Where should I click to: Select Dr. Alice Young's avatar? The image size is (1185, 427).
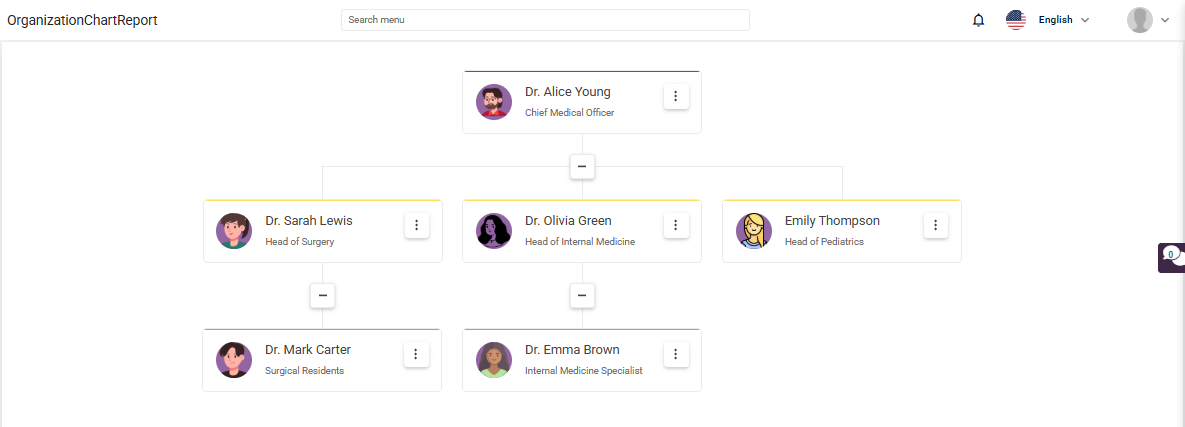point(494,102)
